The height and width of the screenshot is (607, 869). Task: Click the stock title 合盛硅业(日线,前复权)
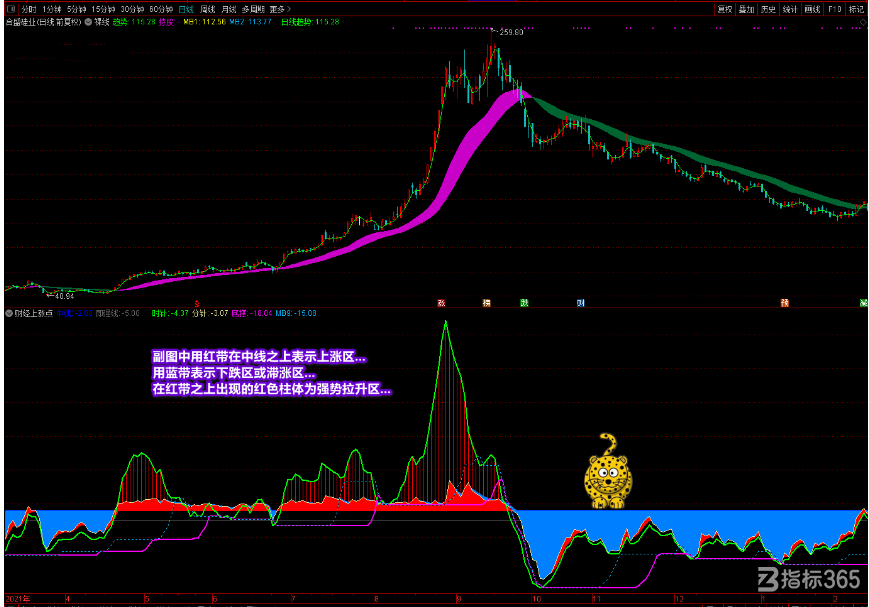pyautogui.click(x=44, y=22)
